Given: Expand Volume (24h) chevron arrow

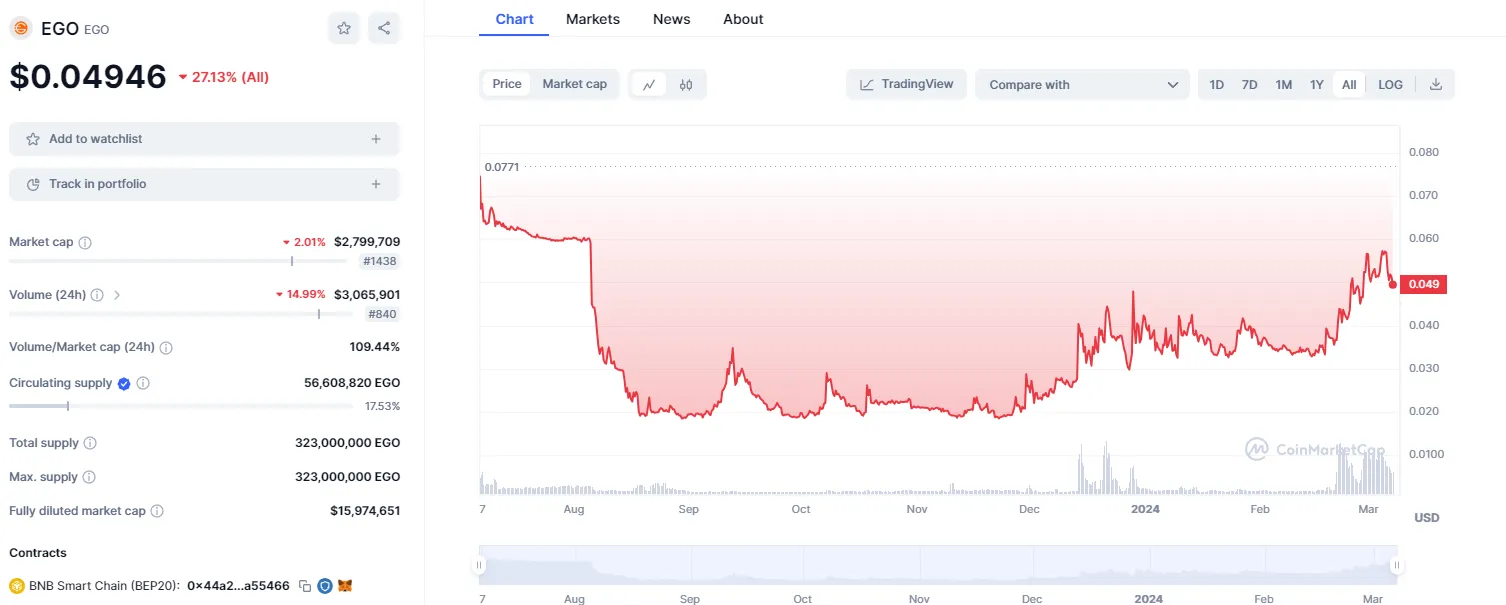Looking at the screenshot, I should (x=117, y=295).
